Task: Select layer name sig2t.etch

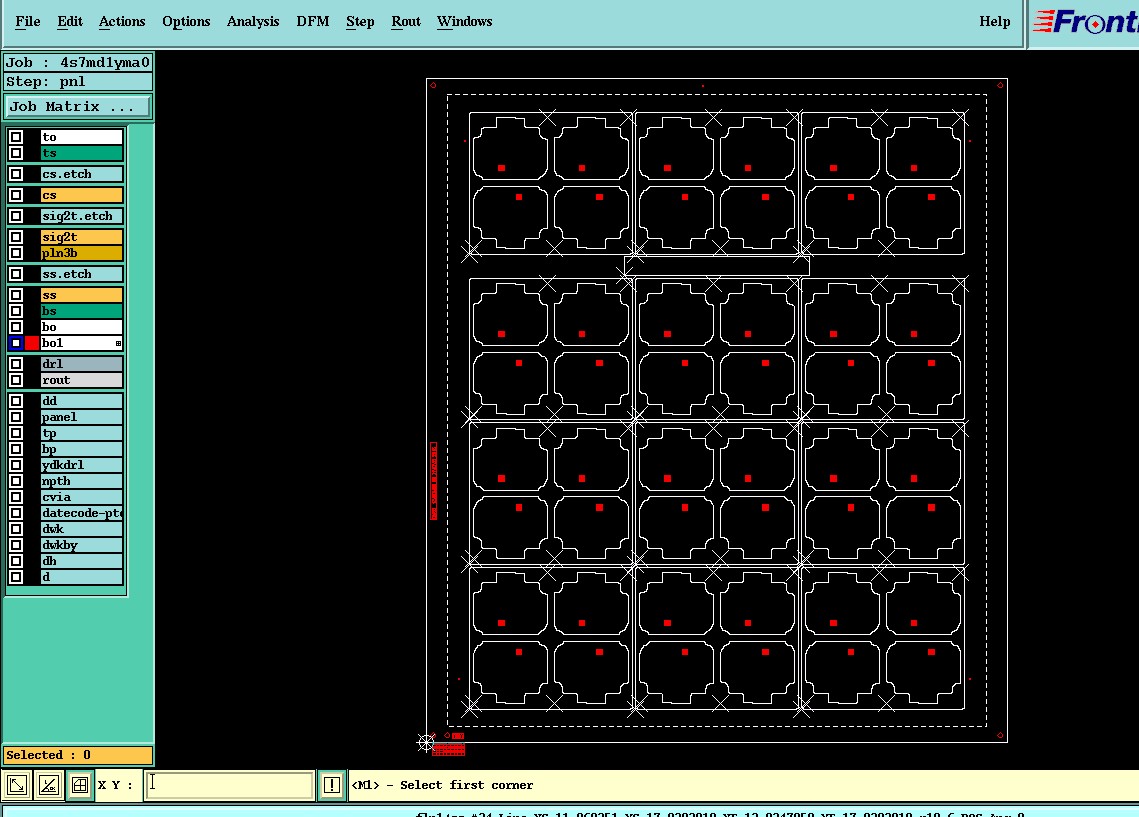Action: pyautogui.click(x=81, y=216)
